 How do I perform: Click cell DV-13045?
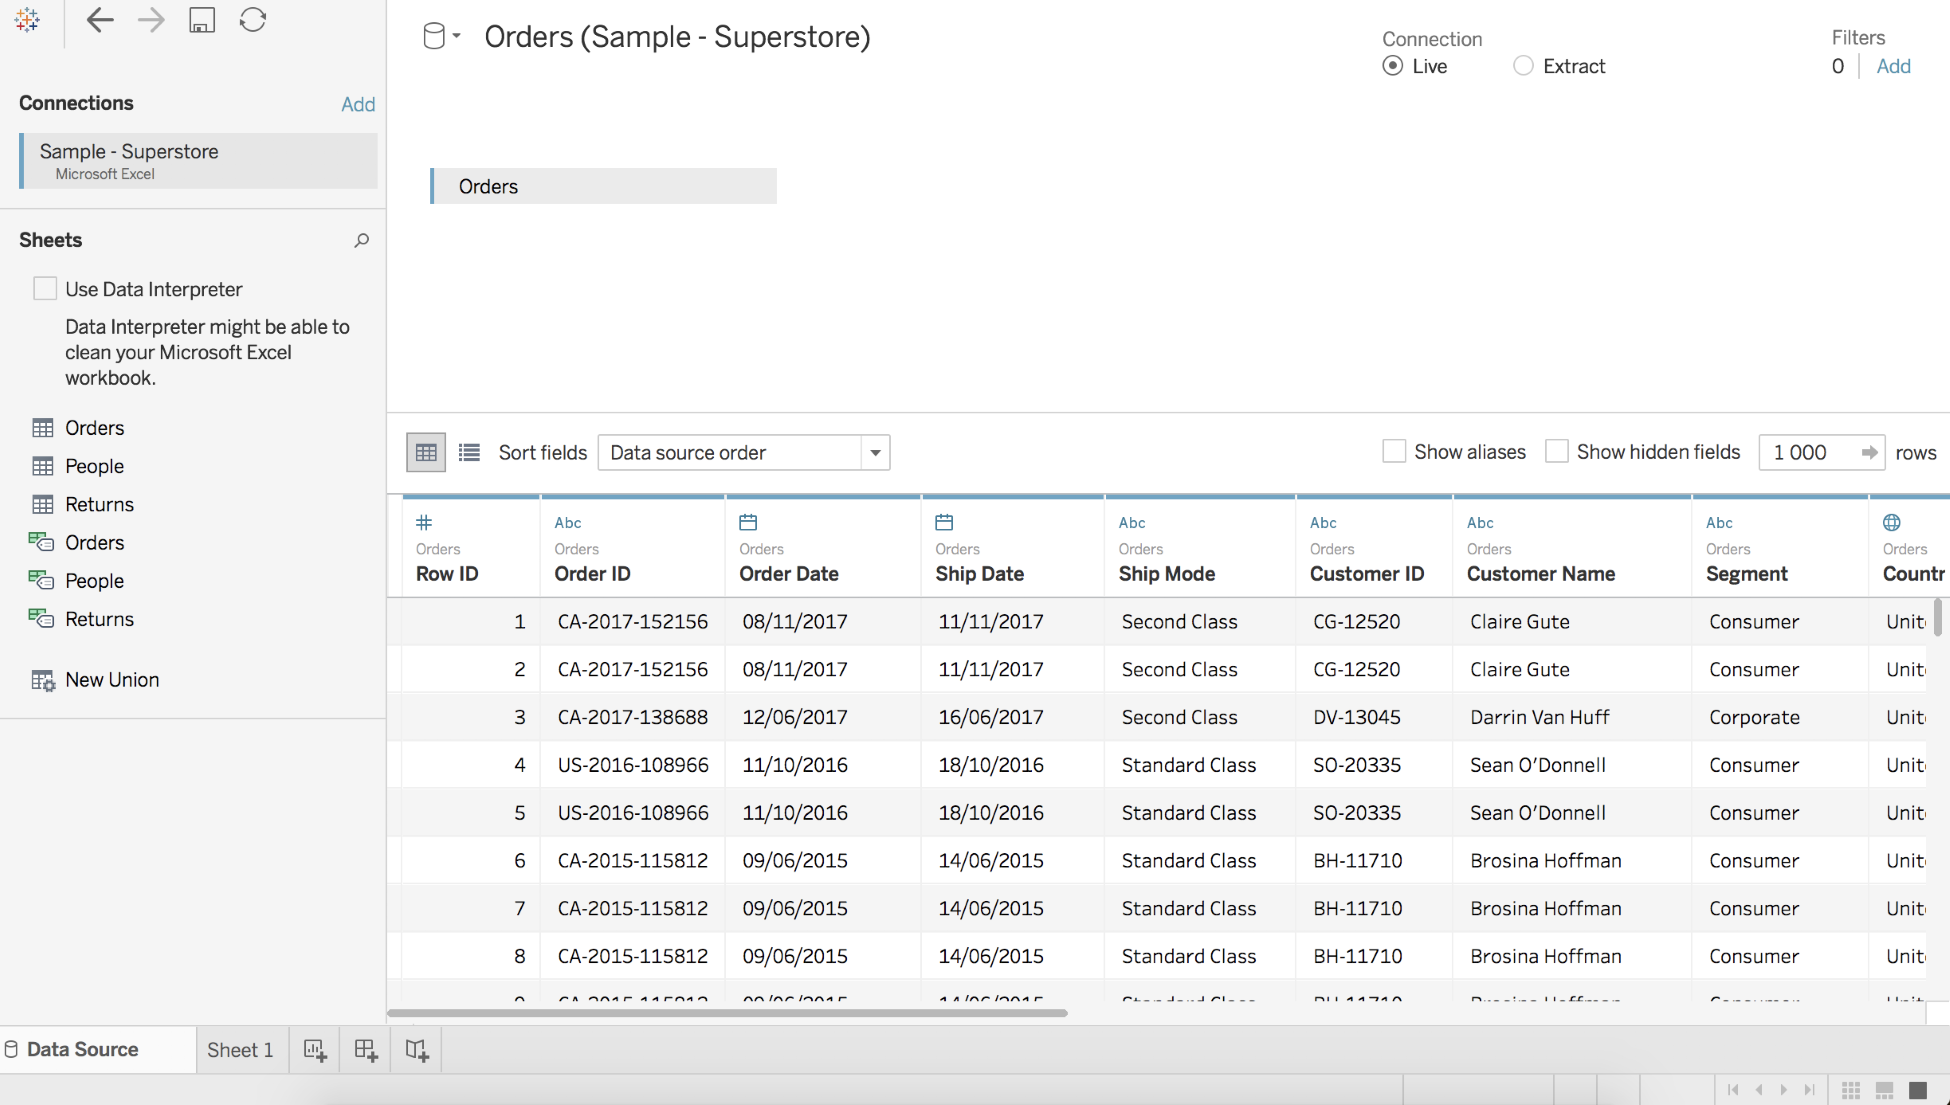pyautogui.click(x=1373, y=717)
